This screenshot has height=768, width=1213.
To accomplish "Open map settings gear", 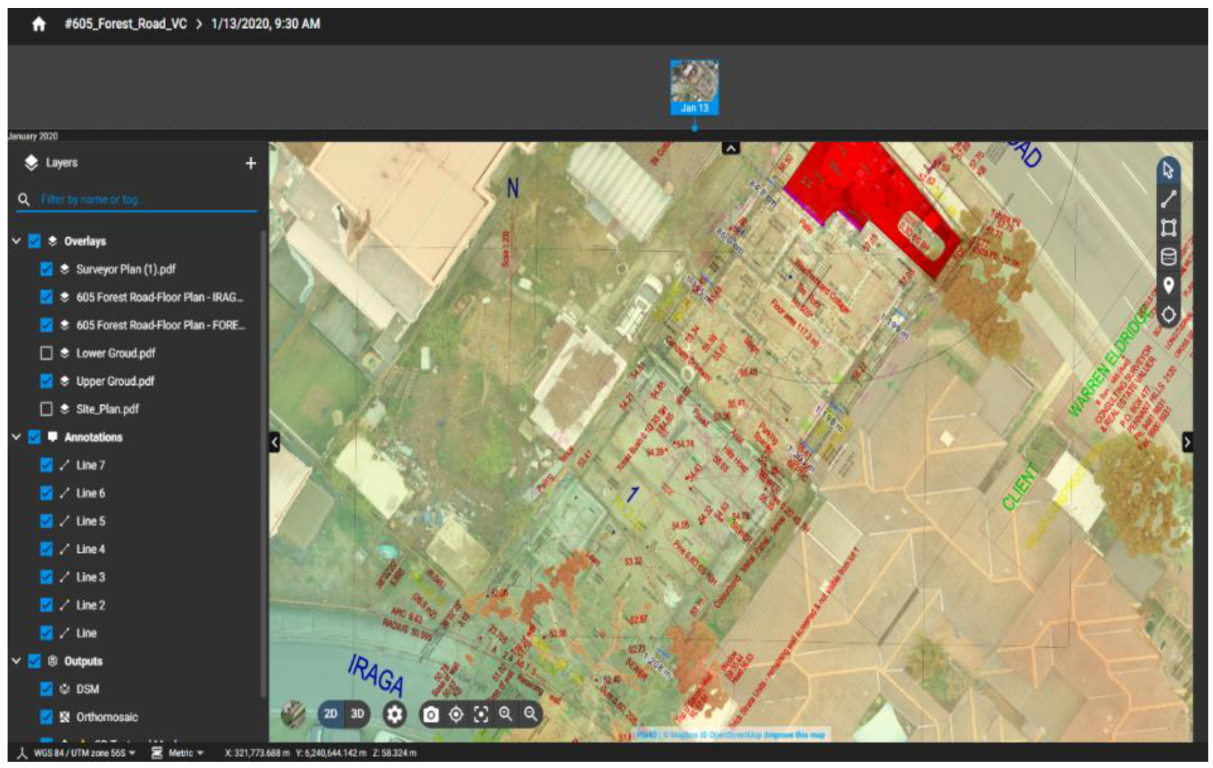I will pos(395,714).
